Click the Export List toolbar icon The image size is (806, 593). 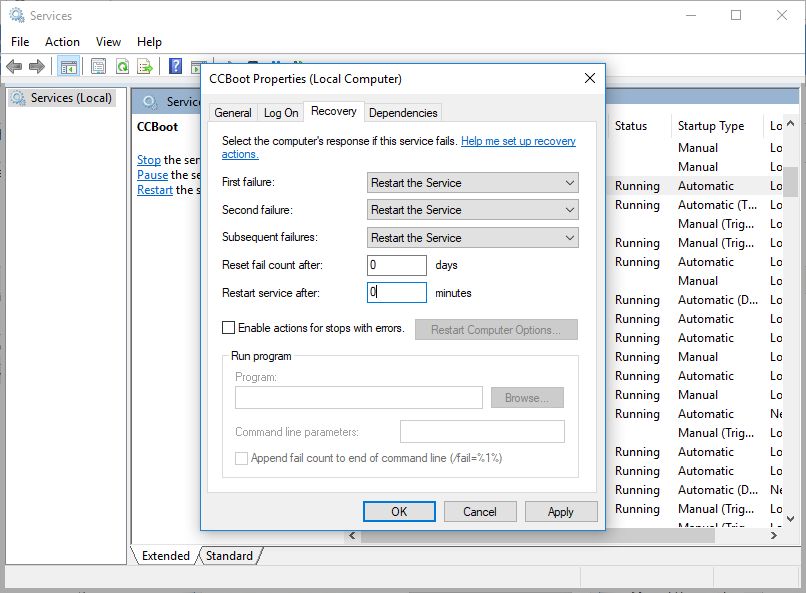(x=145, y=66)
